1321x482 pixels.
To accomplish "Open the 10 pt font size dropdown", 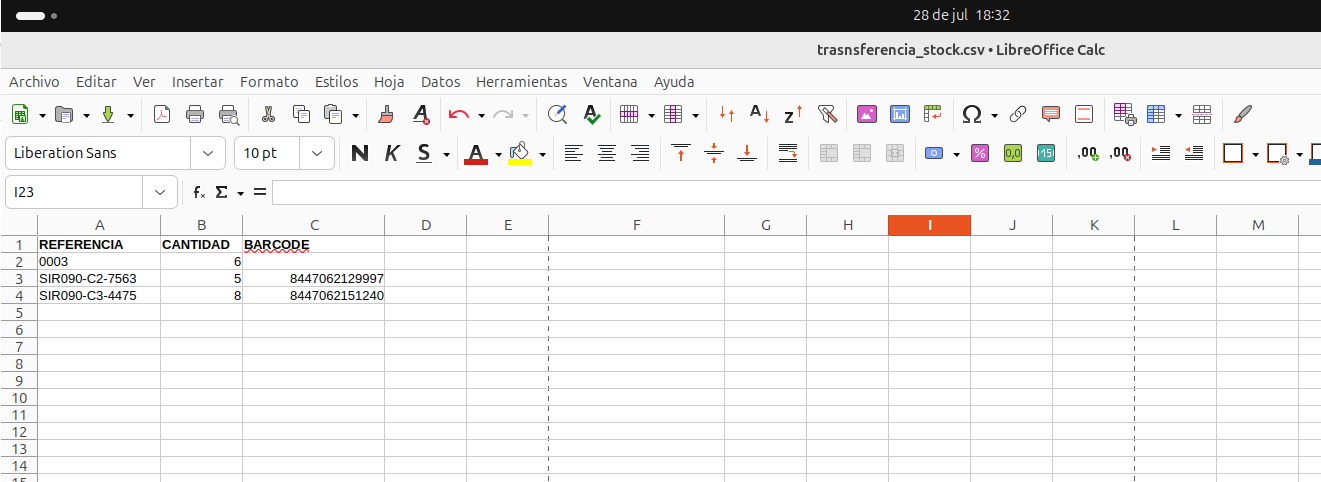I will pos(317,153).
